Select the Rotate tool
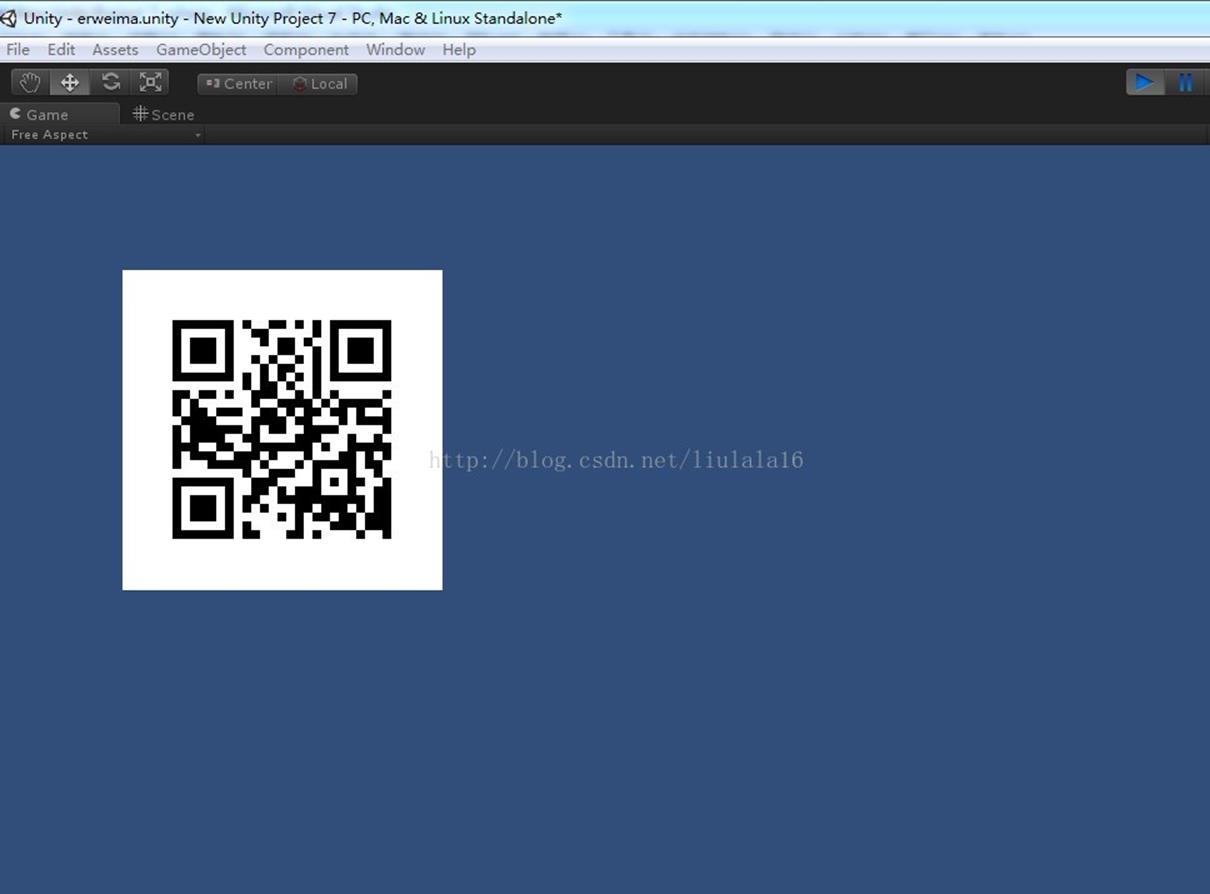Viewport: 1210px width, 894px height. point(110,83)
